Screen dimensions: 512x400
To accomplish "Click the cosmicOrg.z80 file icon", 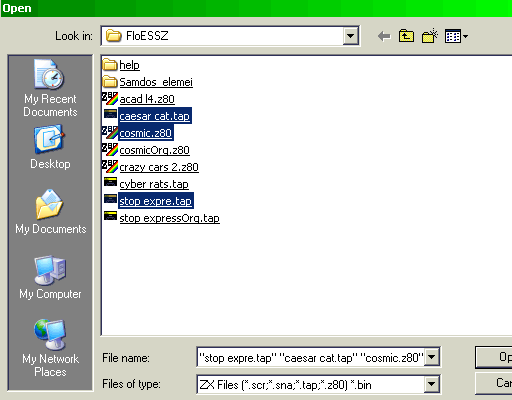I will (110, 150).
